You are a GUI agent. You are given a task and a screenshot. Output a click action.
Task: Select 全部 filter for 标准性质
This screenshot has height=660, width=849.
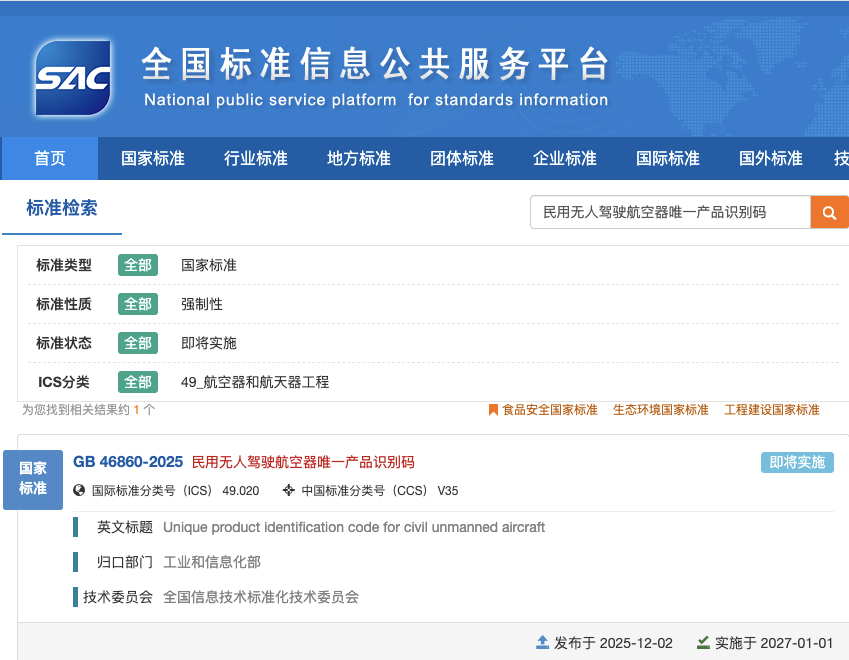[138, 304]
